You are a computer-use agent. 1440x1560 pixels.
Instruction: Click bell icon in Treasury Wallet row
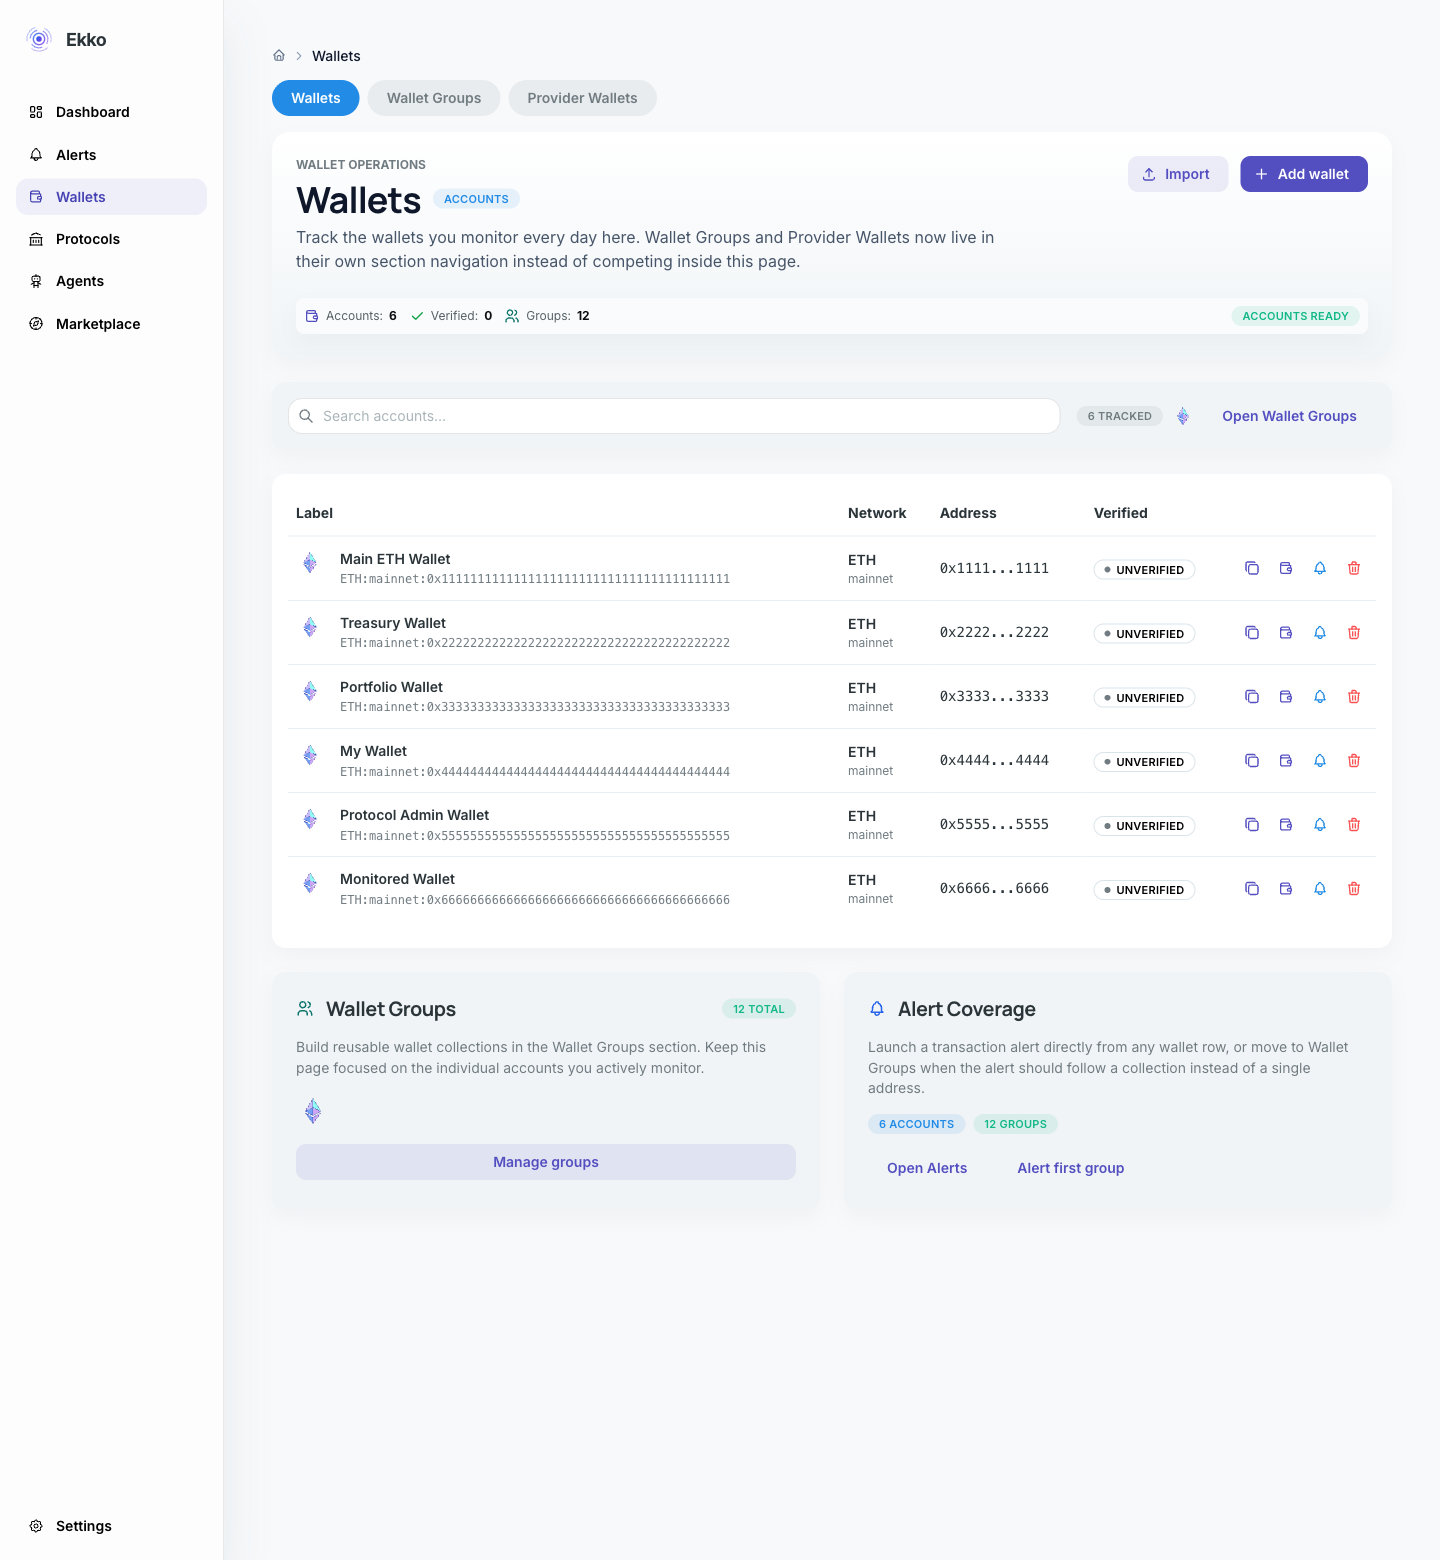coord(1320,632)
